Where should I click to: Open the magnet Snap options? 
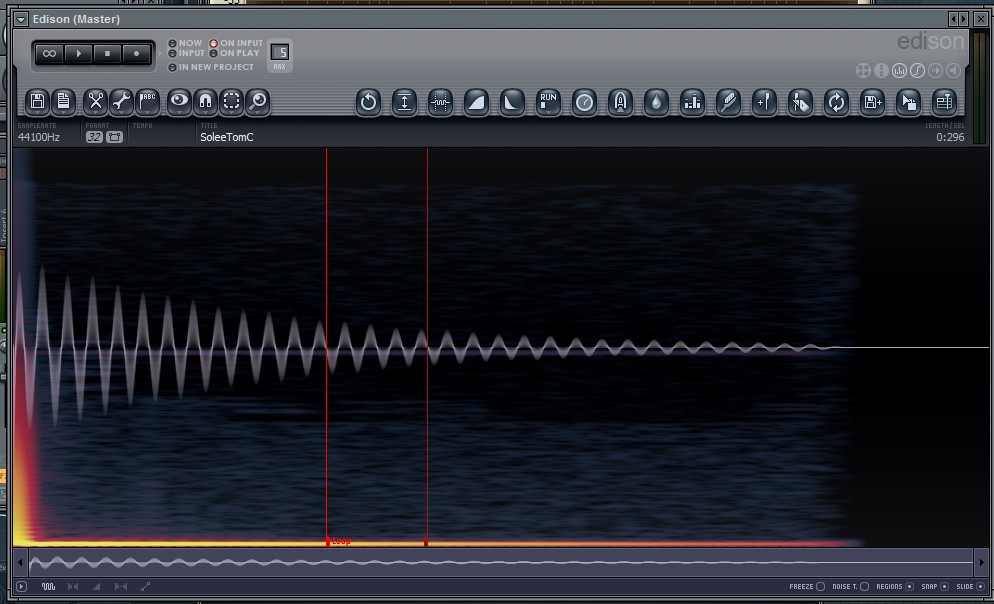click(x=205, y=101)
